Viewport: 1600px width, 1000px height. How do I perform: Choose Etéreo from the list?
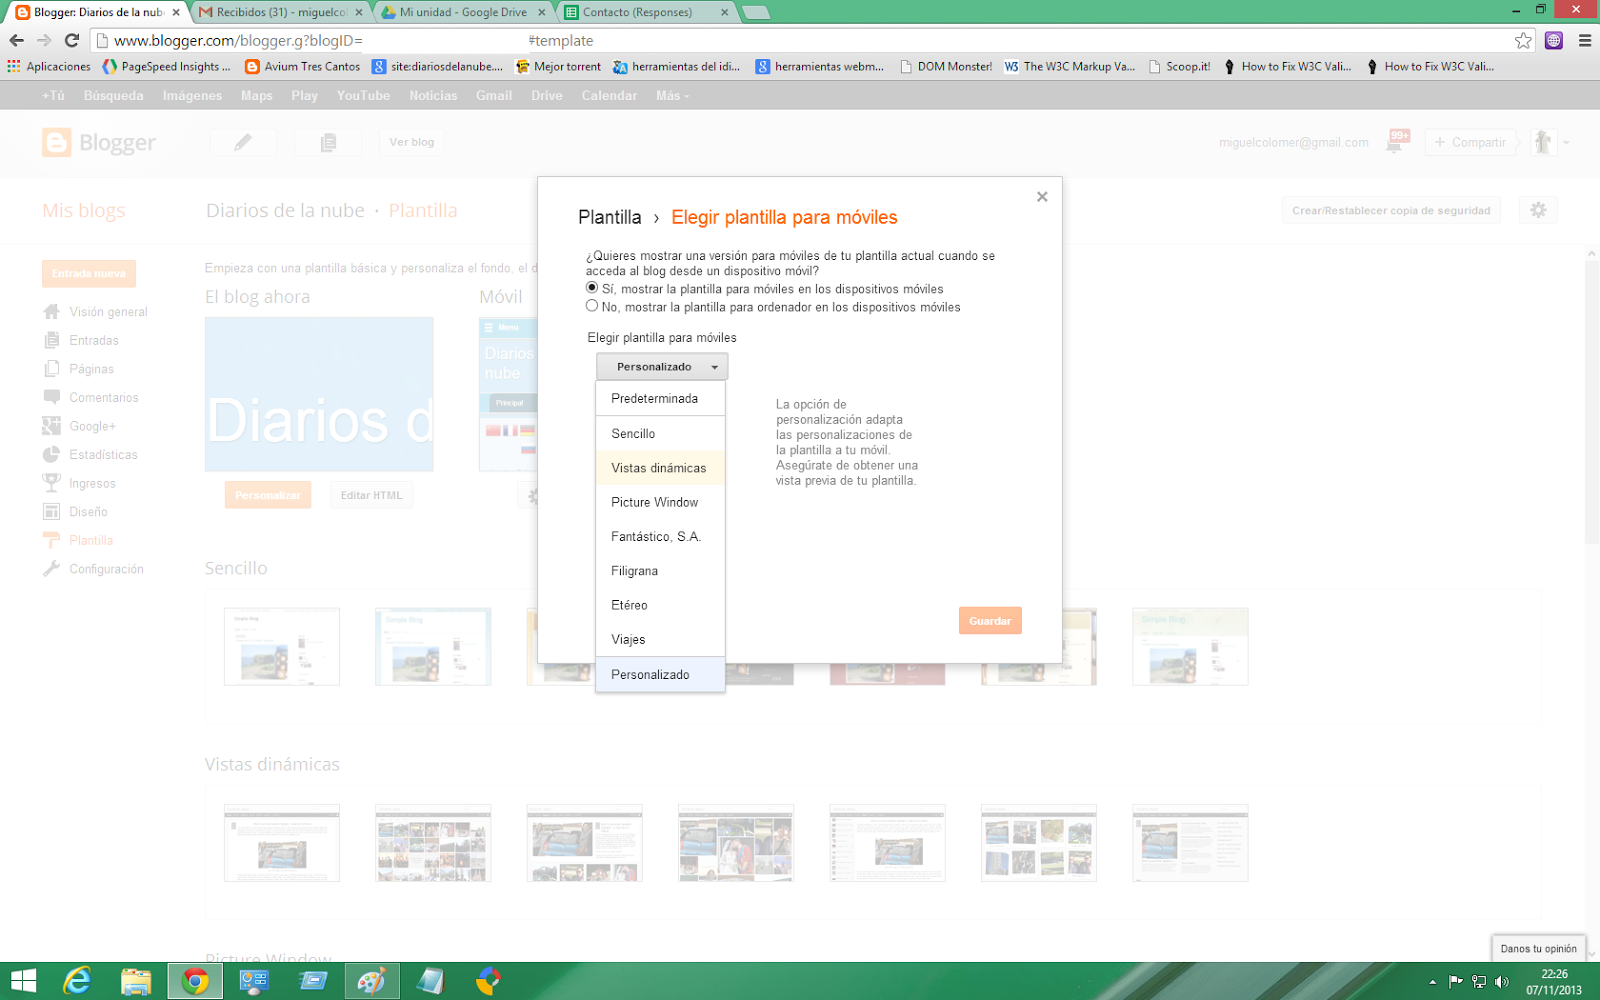660,605
